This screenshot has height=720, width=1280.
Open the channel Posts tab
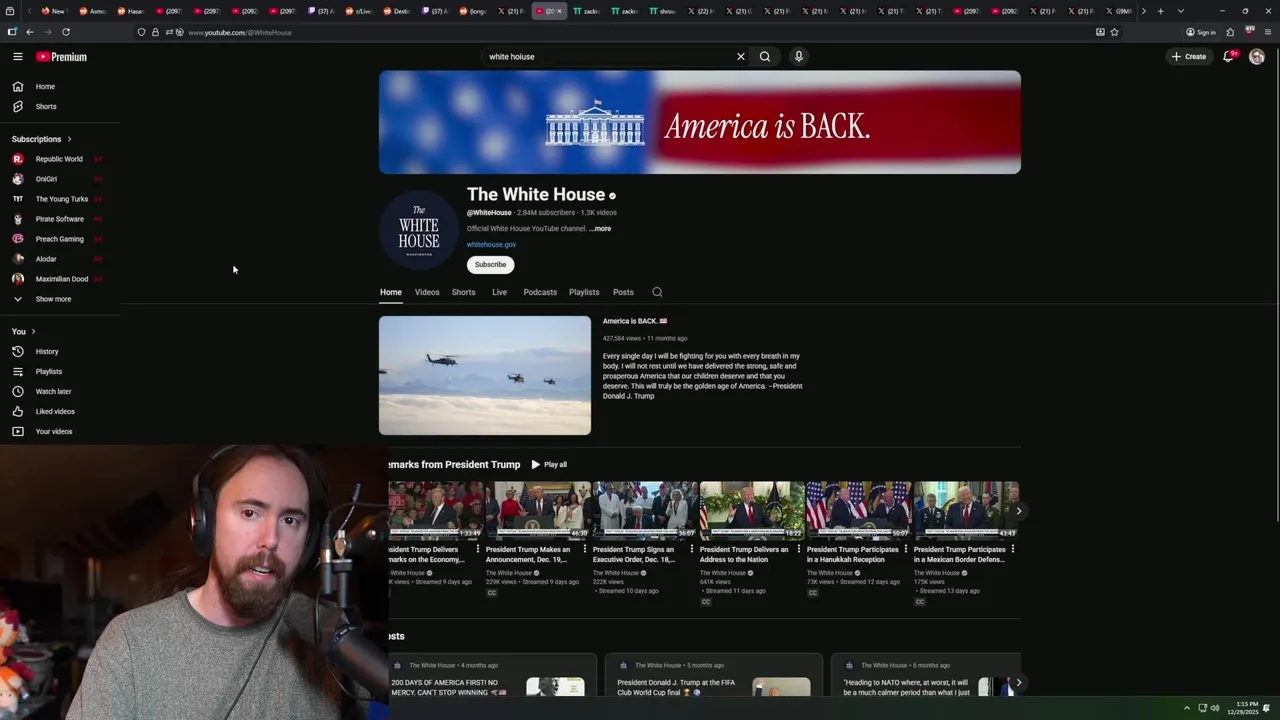coord(623,292)
